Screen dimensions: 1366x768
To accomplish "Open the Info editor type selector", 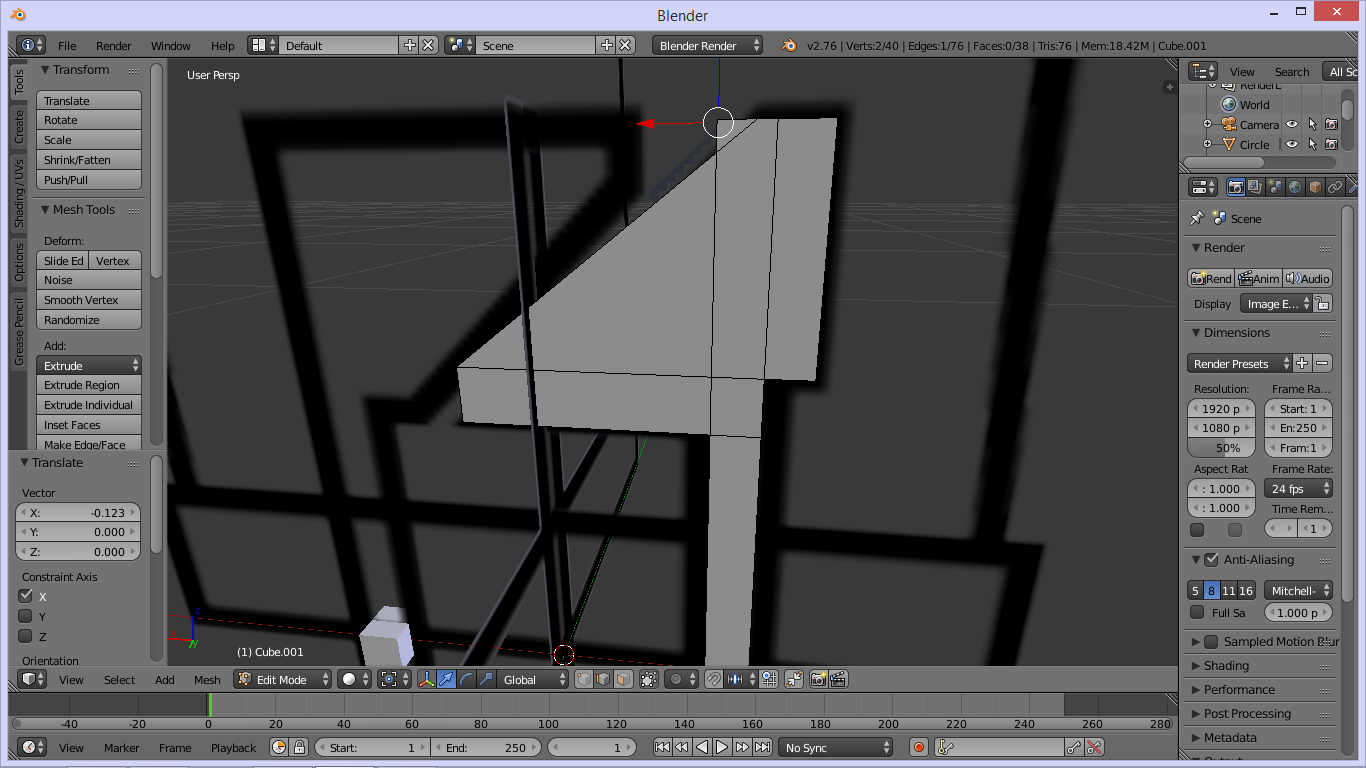I will point(31,45).
